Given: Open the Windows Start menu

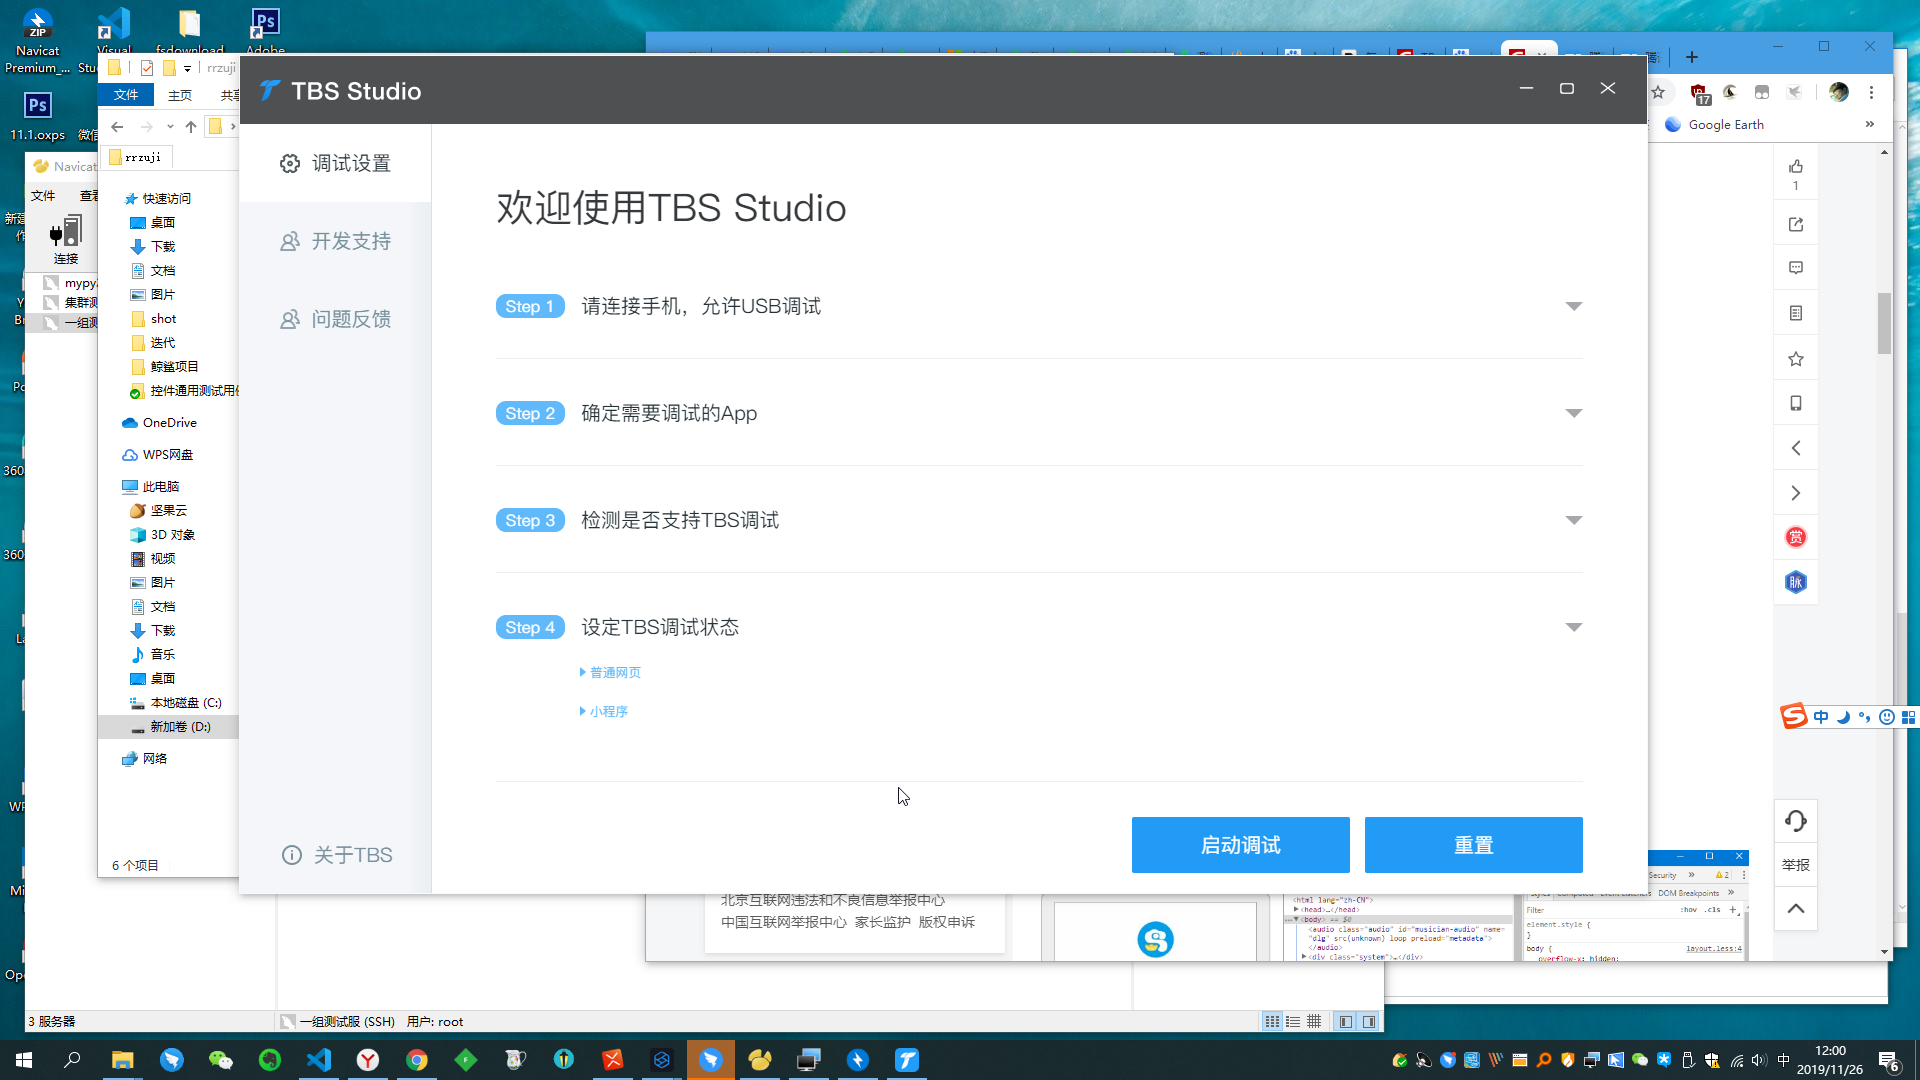Looking at the screenshot, I should 24,1060.
